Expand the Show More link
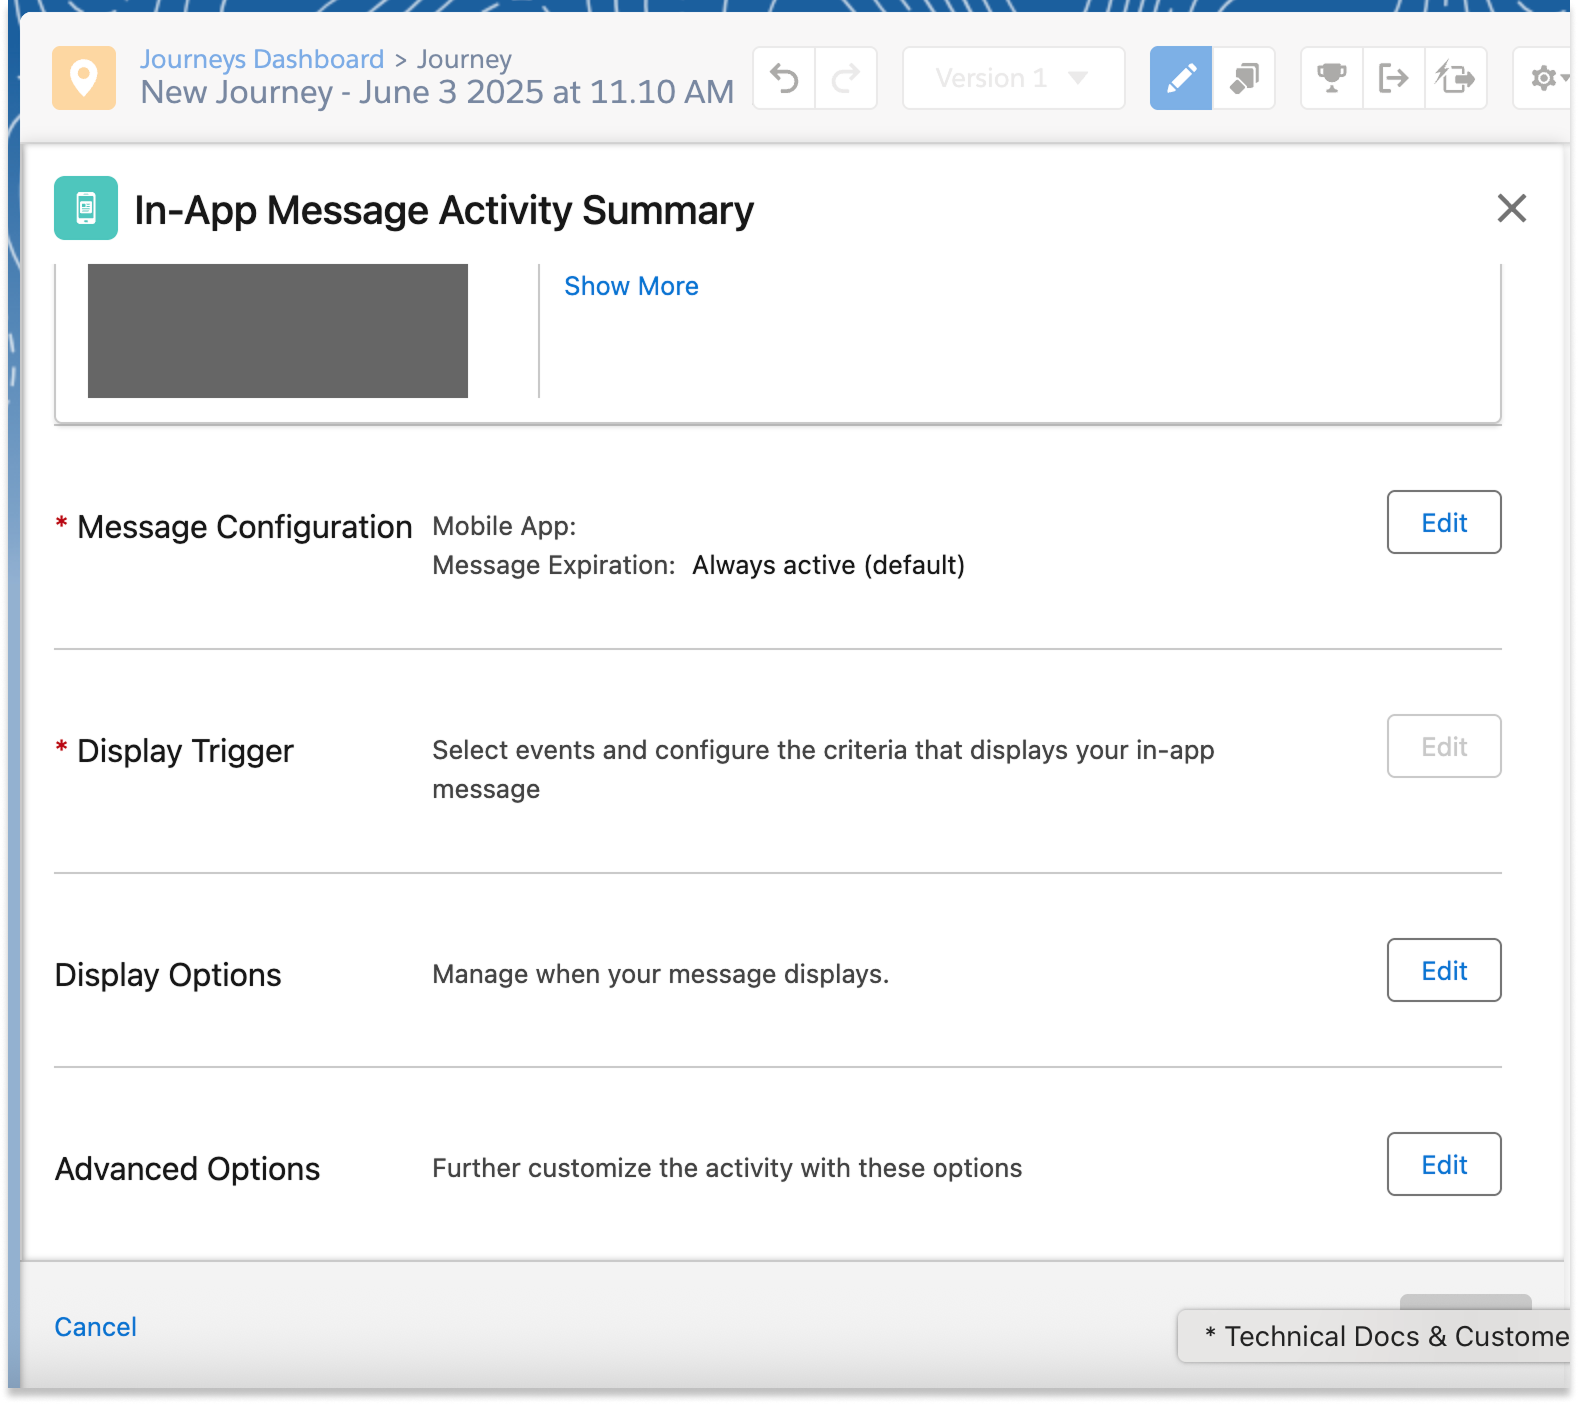The height and width of the screenshot is (1404, 1578). pos(631,286)
